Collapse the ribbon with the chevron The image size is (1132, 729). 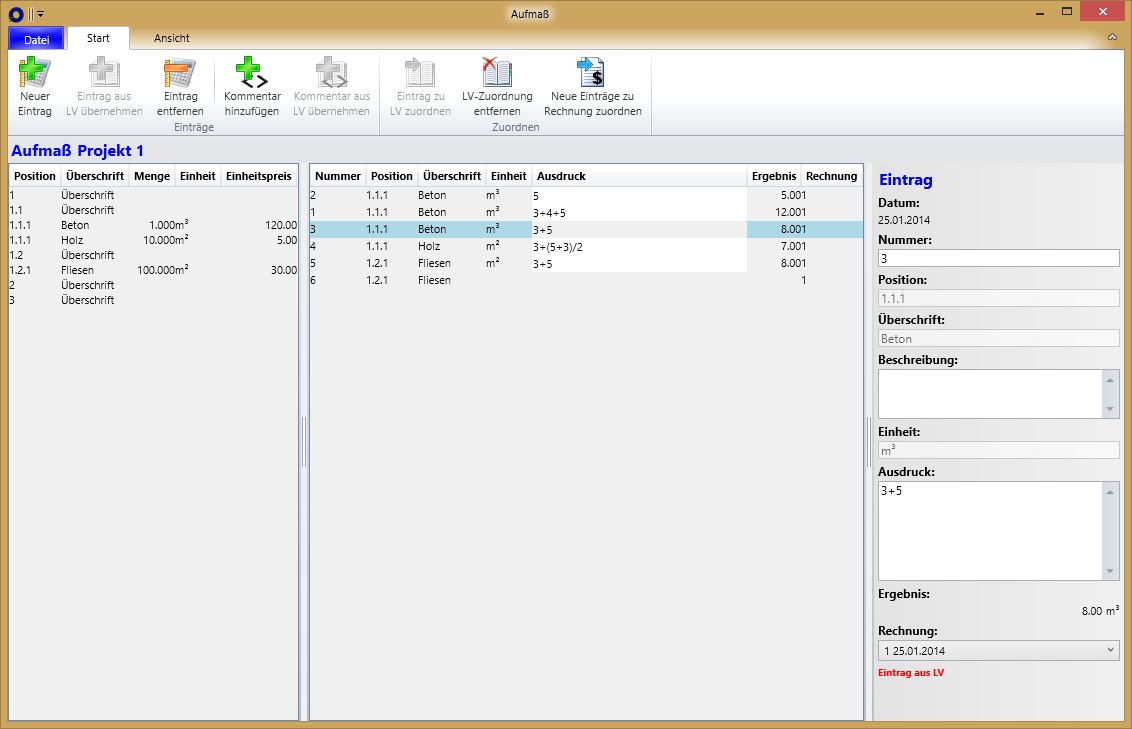(x=1112, y=38)
